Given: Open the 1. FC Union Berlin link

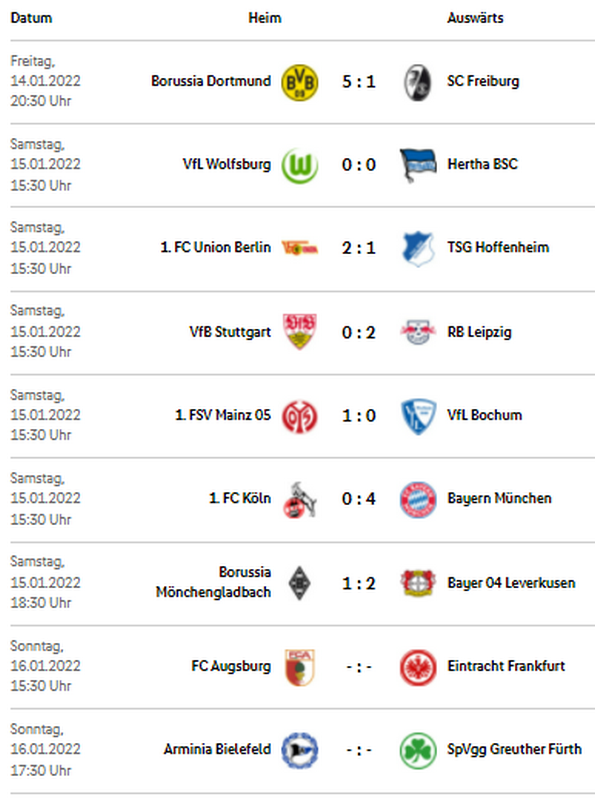Looking at the screenshot, I should 215,247.
